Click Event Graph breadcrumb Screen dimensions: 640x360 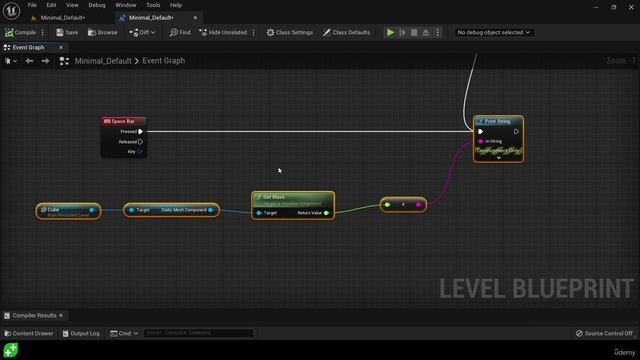(164, 61)
